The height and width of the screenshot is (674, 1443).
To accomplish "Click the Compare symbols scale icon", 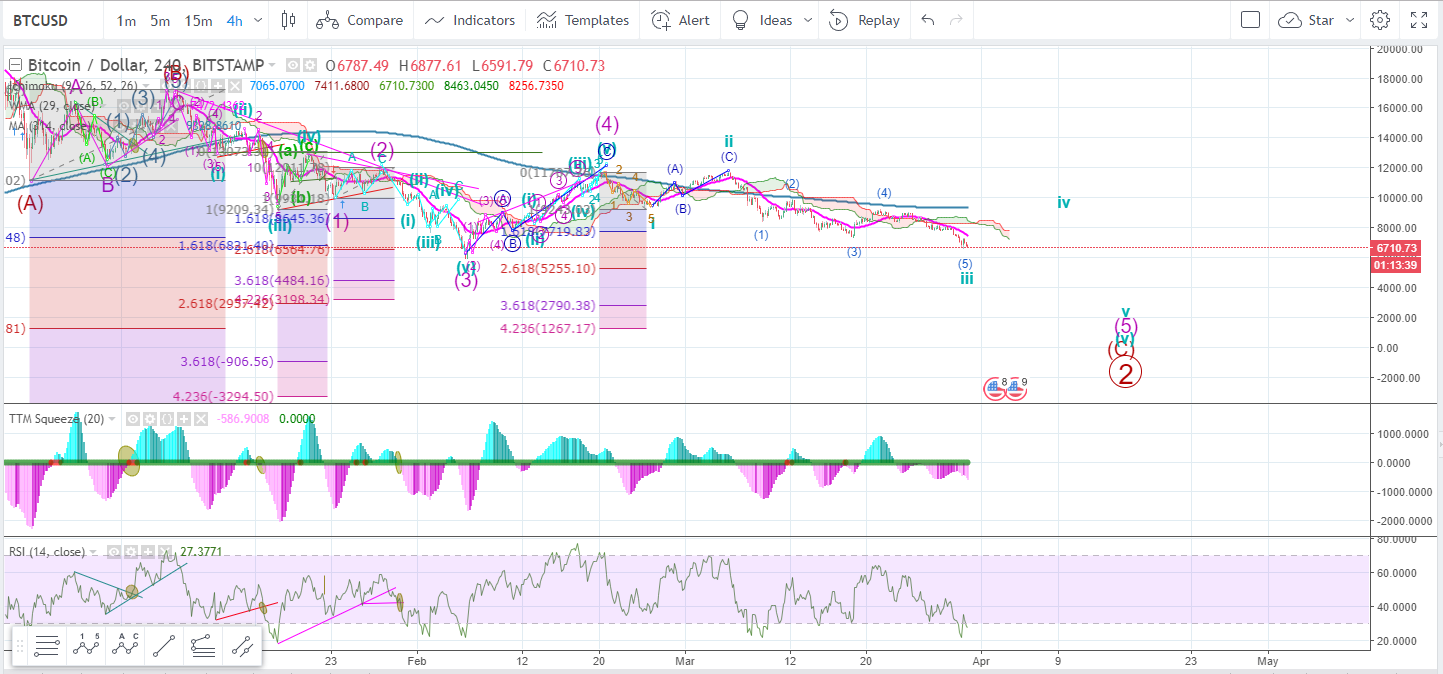I will click(x=326, y=20).
